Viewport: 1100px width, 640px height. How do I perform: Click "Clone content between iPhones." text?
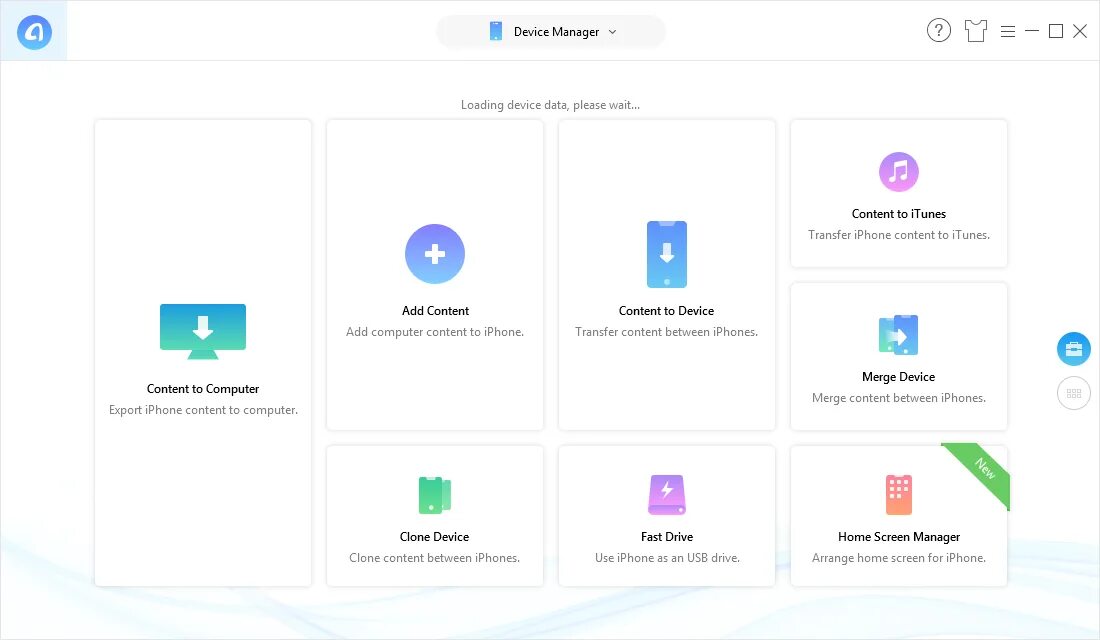434,558
